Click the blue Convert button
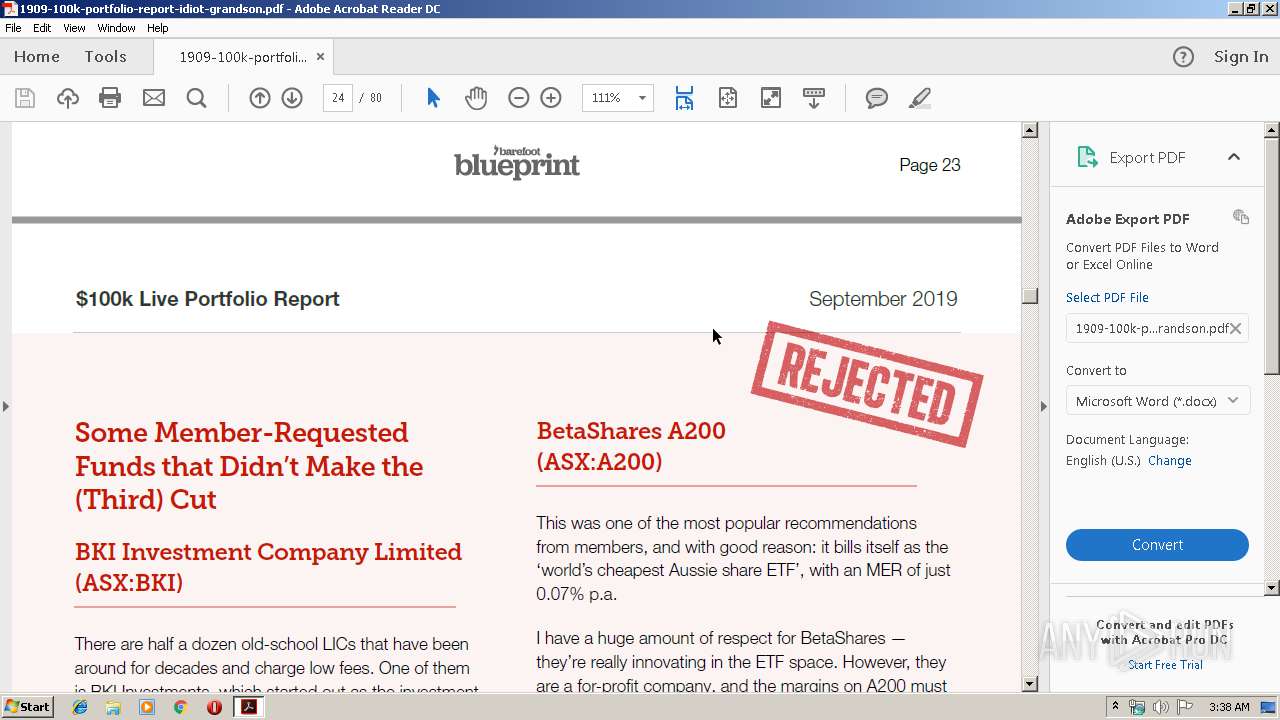Viewport: 1280px width, 720px height. 1157,545
